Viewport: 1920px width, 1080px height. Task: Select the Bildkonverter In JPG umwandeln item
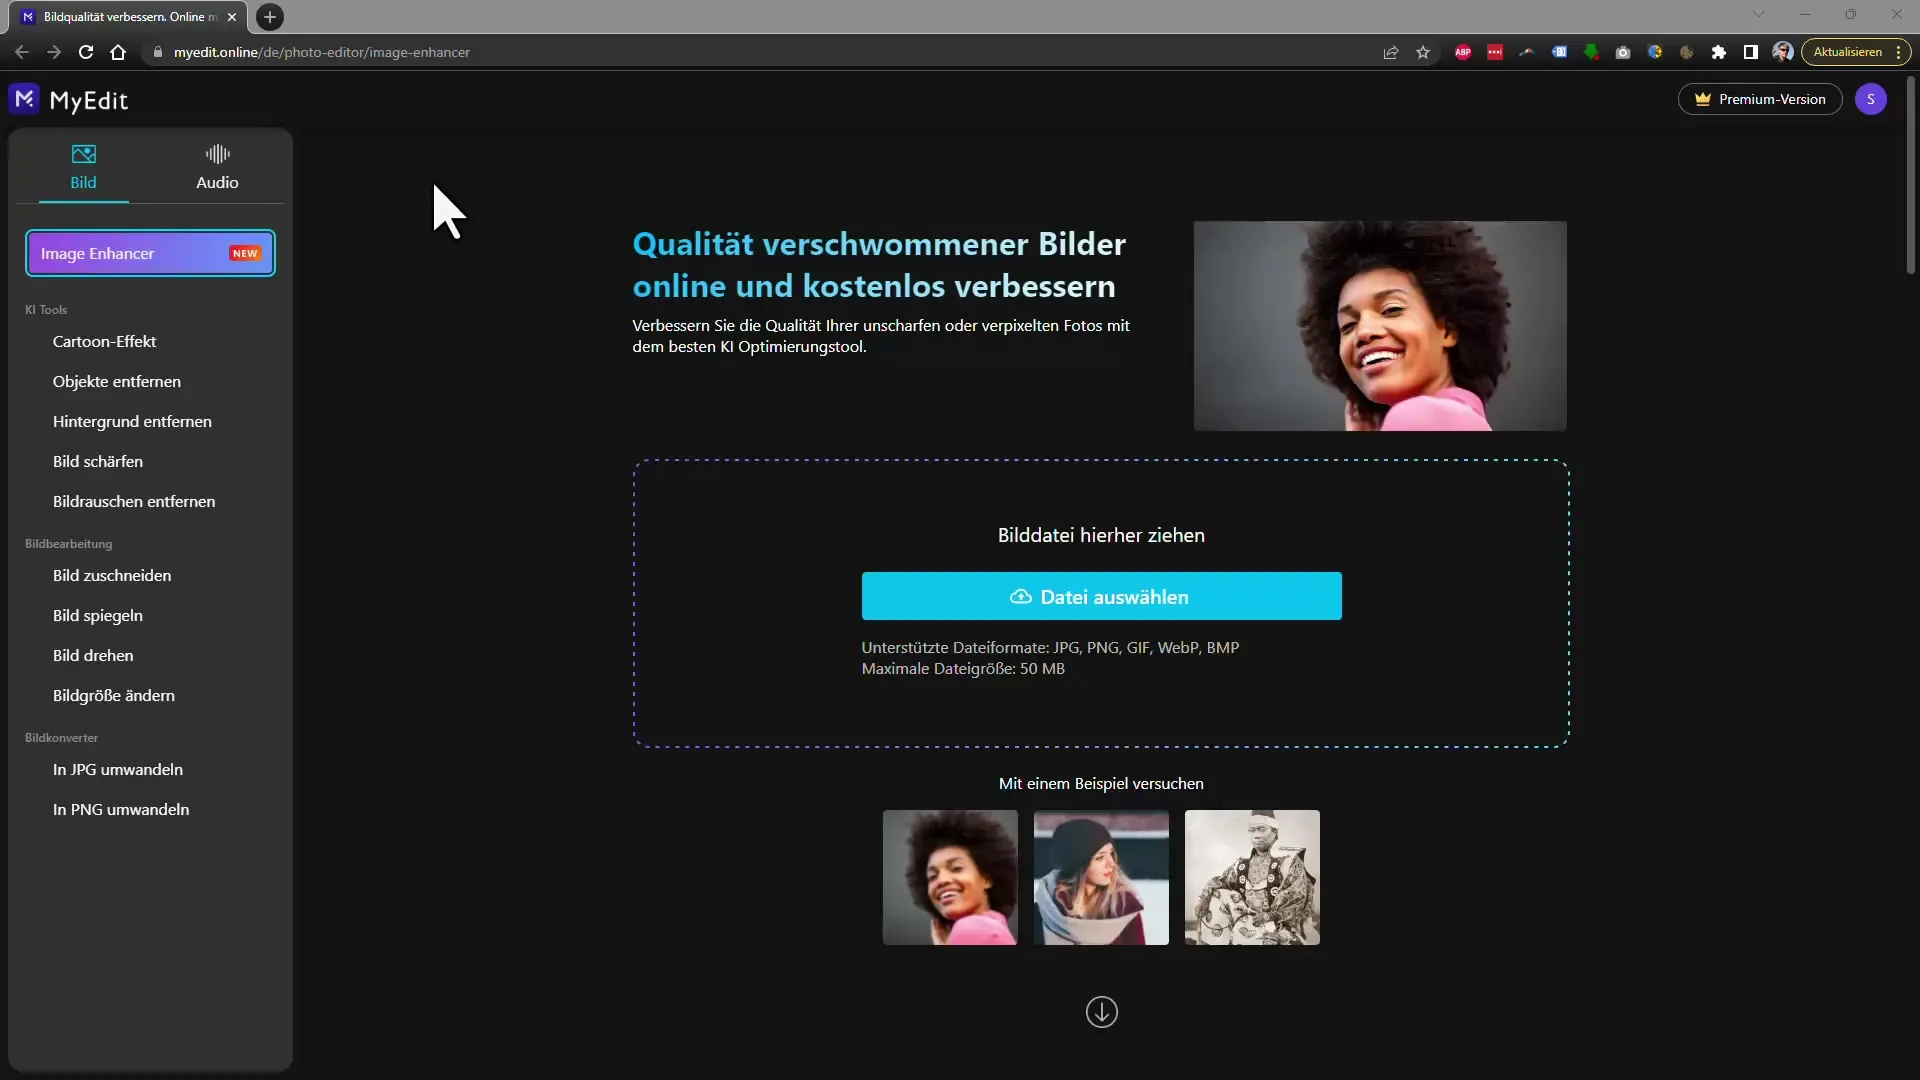[x=117, y=769]
